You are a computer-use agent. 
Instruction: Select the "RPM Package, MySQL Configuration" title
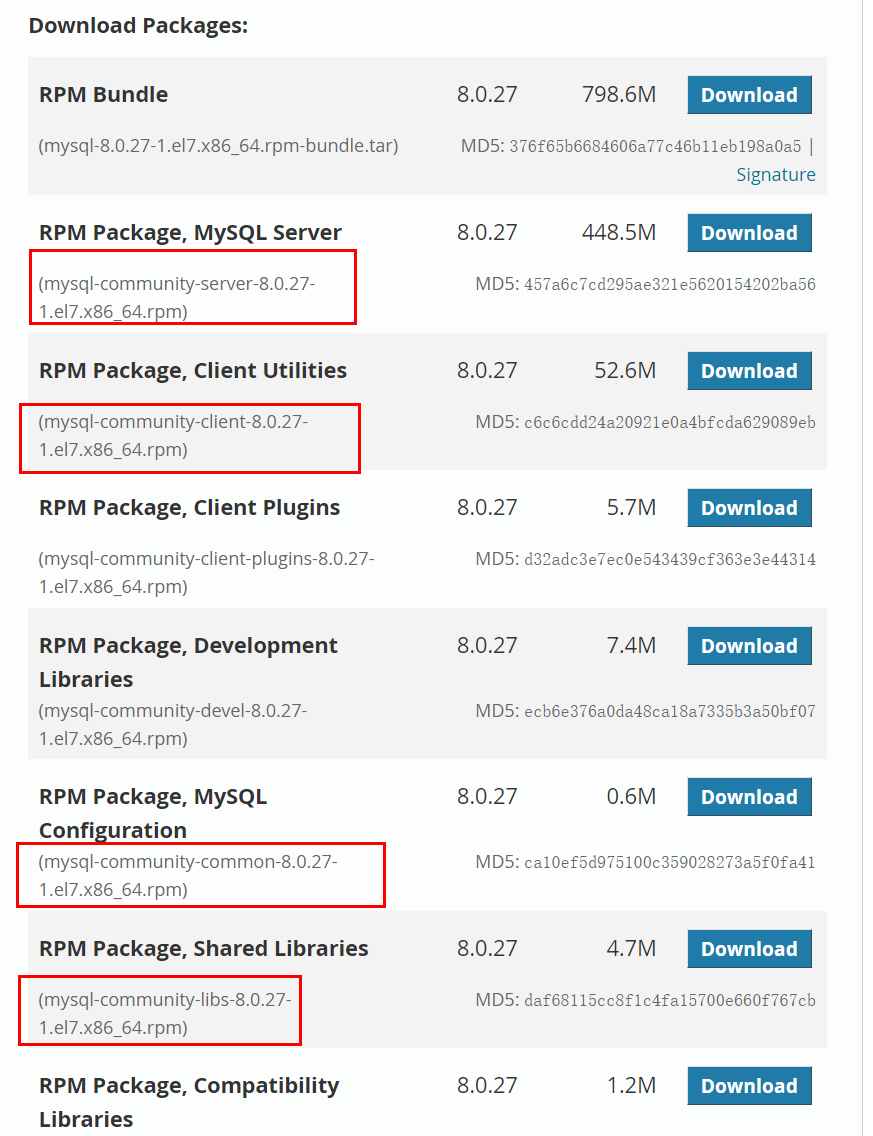[x=153, y=813]
